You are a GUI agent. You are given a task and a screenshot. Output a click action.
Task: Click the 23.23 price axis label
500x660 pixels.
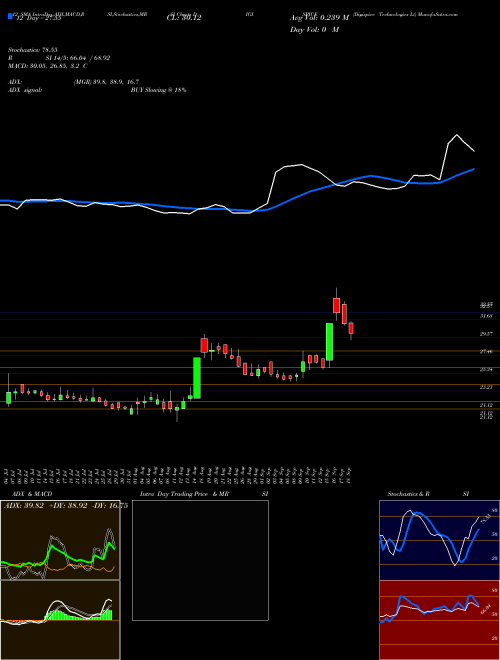487,387
